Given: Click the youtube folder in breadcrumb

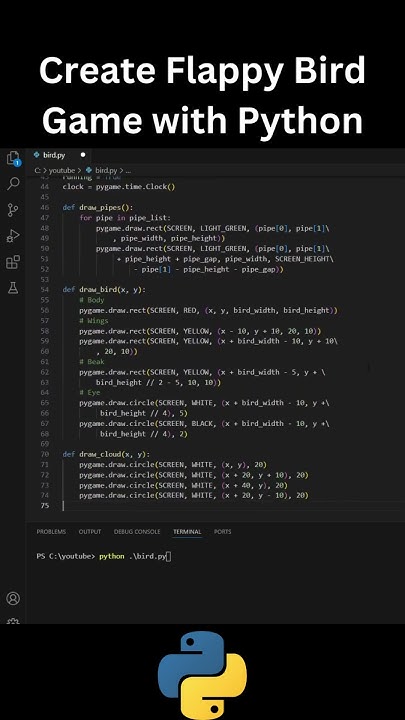Looking at the screenshot, I should point(62,170).
